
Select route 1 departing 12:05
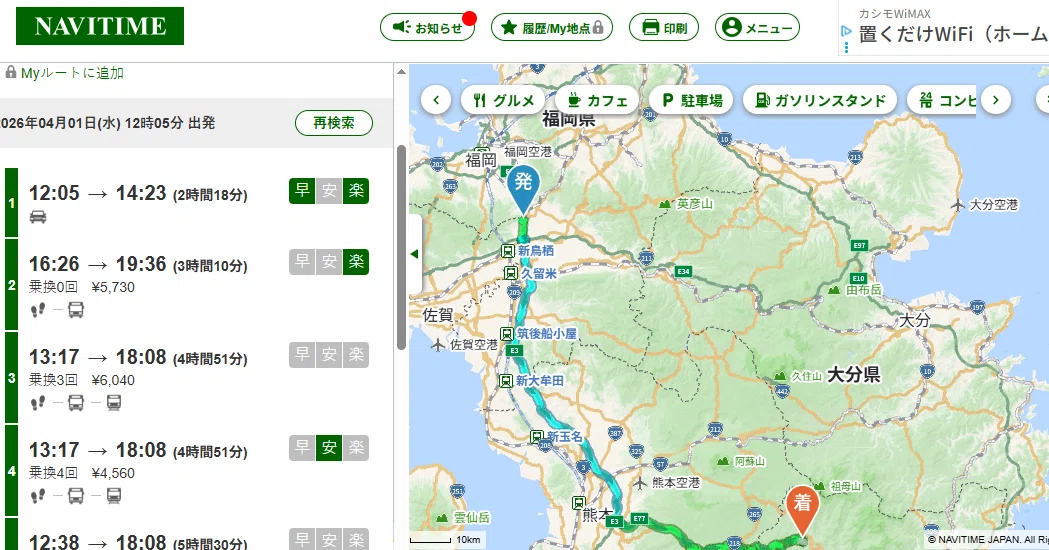[199, 203]
